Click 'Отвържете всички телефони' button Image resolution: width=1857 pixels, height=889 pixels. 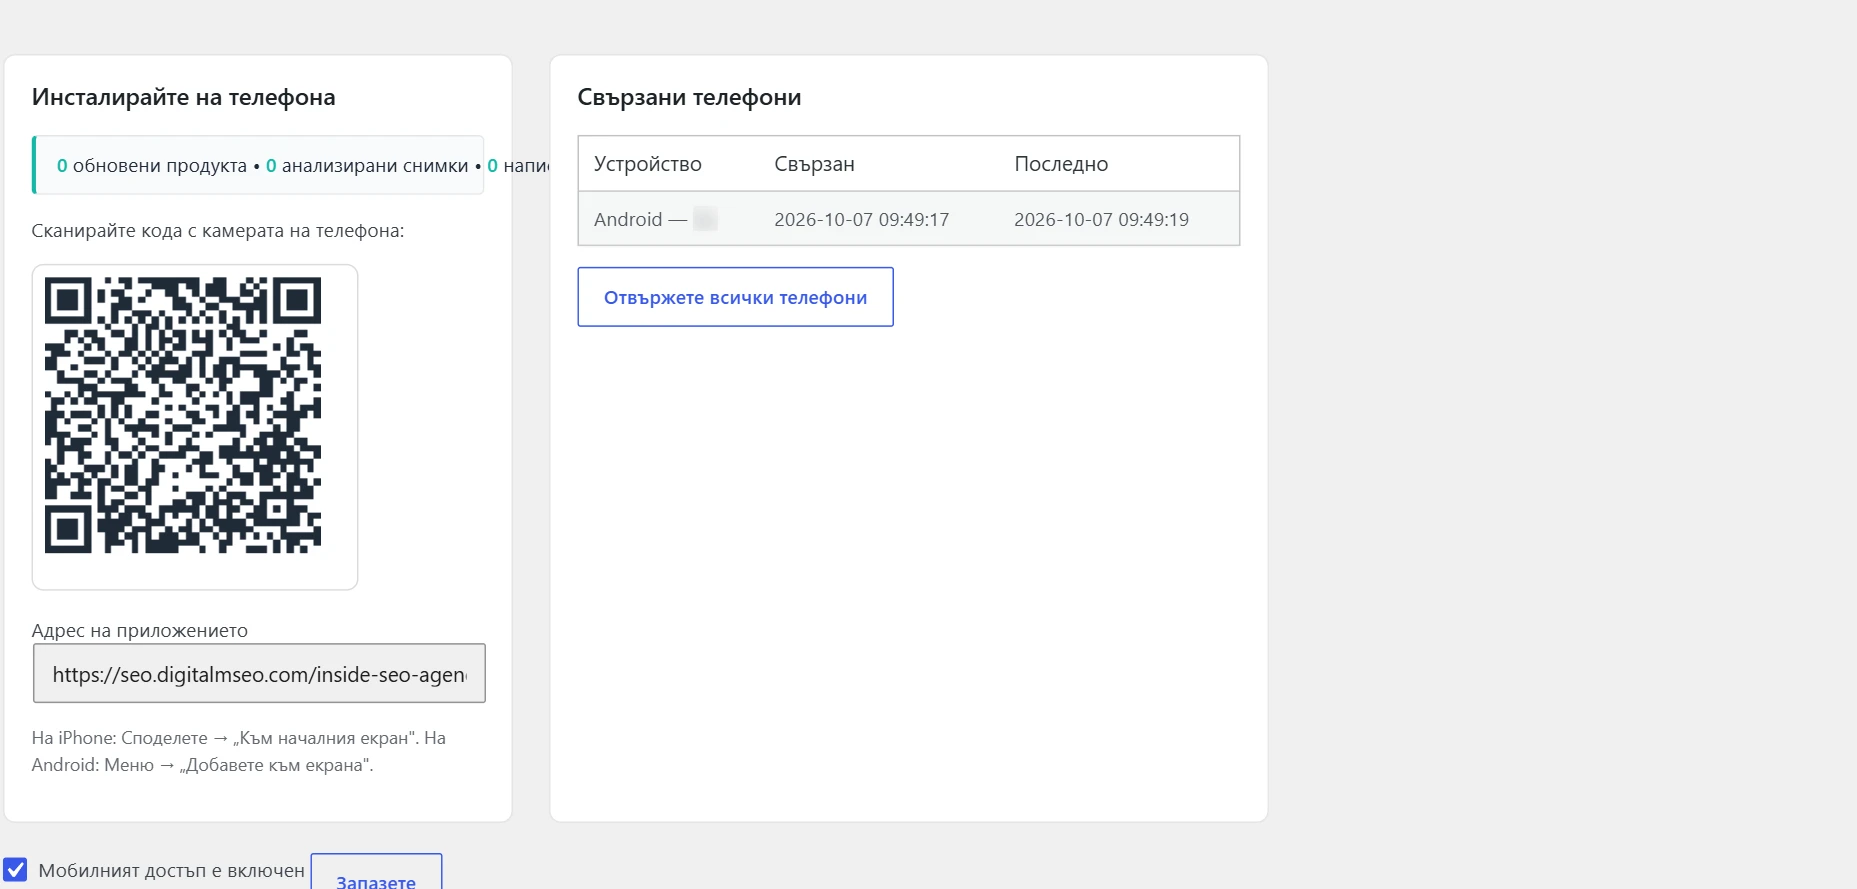(x=735, y=297)
